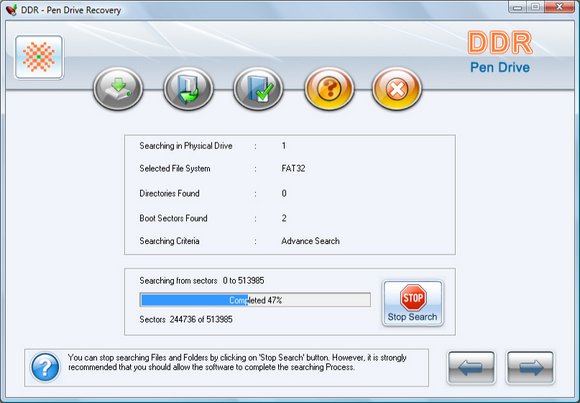Open the book with green arrow icon

click(x=188, y=88)
